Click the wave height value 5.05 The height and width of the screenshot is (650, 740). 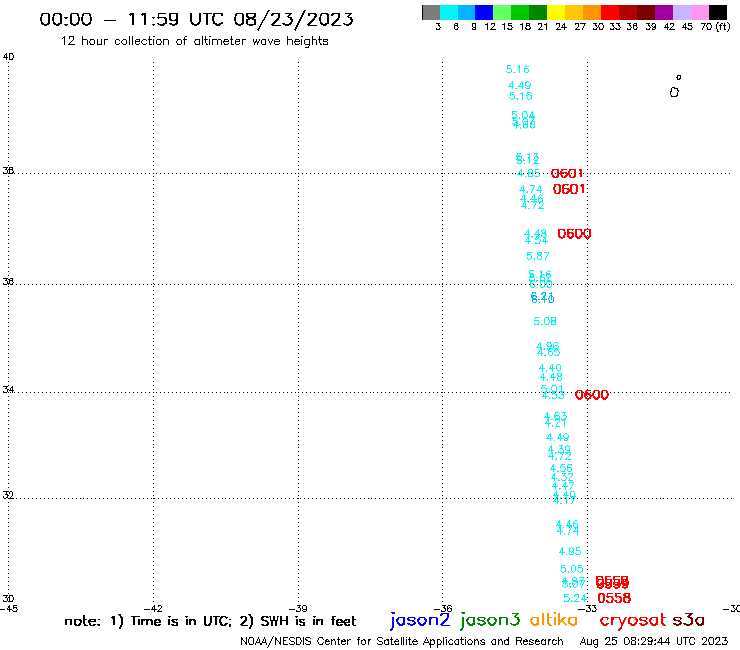click(x=571, y=569)
